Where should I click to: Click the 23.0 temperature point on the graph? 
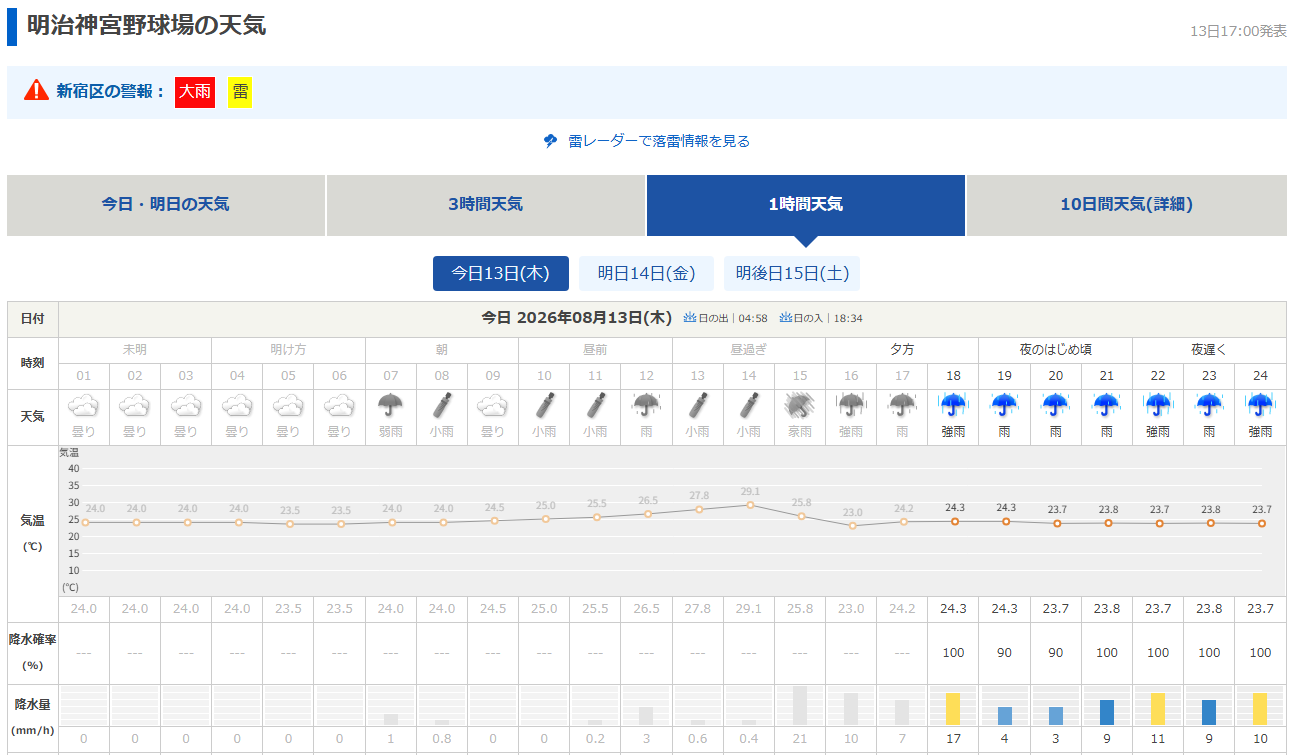tap(852, 525)
